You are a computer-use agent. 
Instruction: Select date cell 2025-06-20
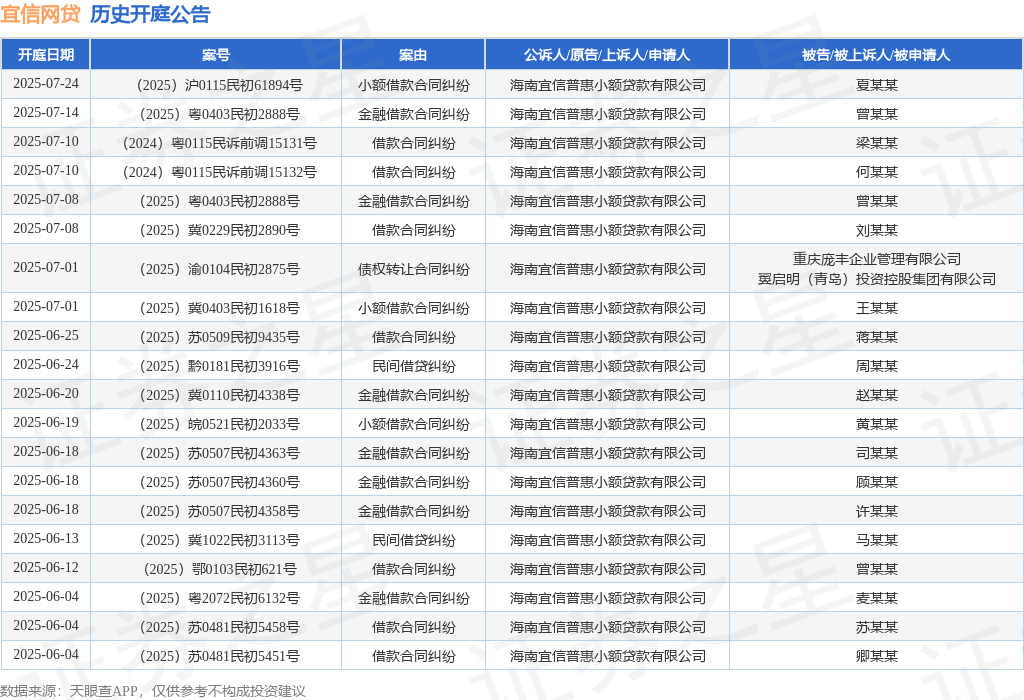pos(46,393)
